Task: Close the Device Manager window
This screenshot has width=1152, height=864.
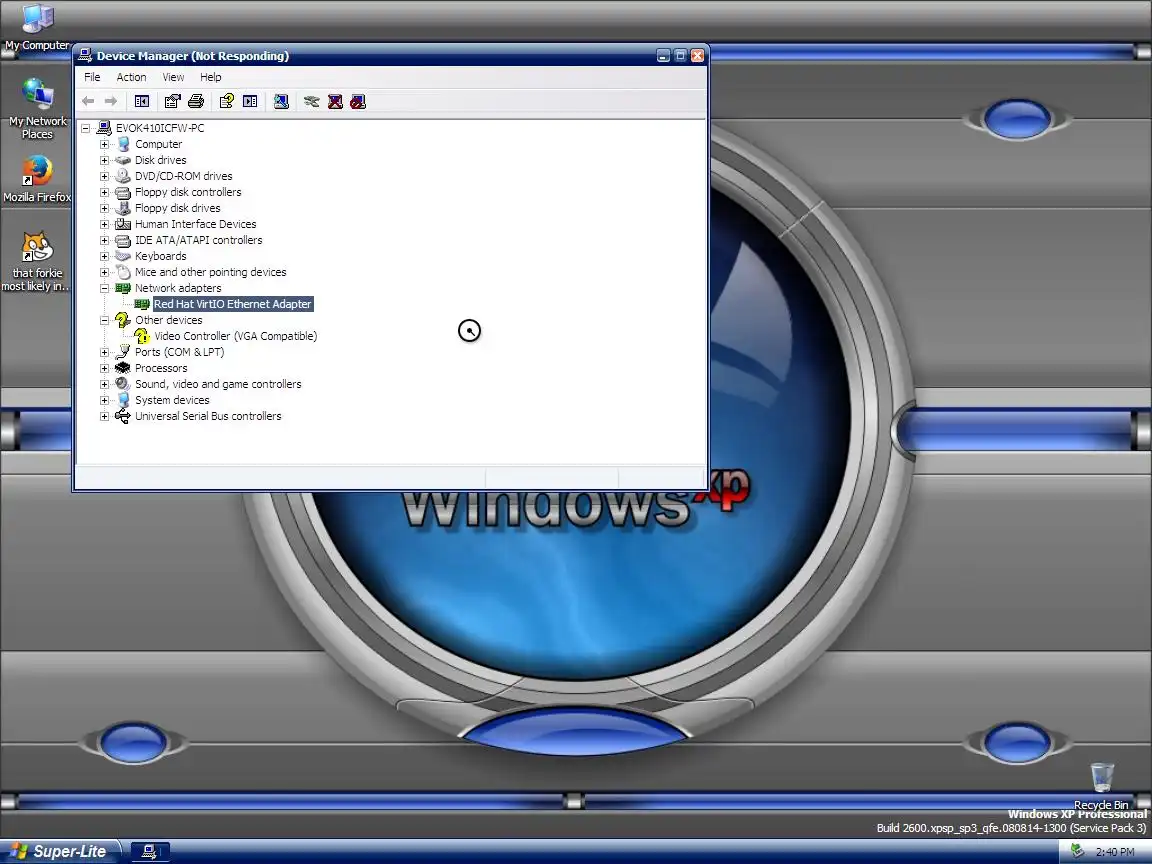Action: pyautogui.click(x=697, y=56)
